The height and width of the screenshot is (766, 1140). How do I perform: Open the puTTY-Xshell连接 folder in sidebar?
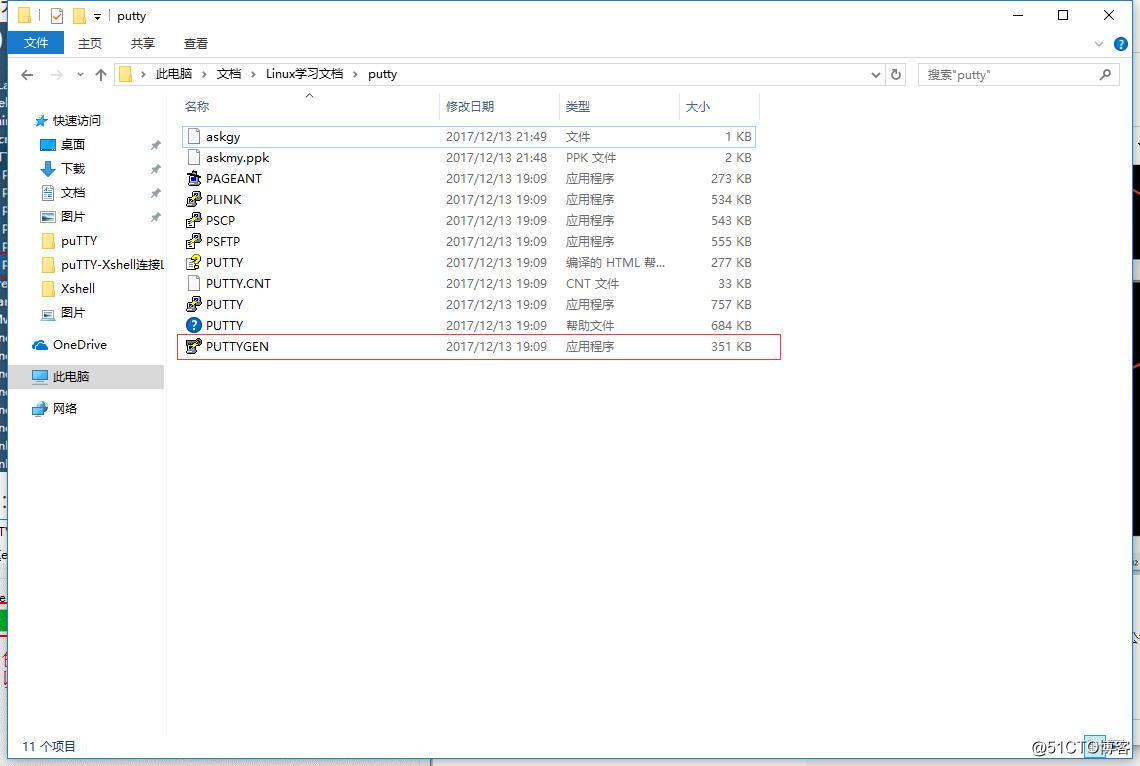pyautogui.click(x=103, y=265)
